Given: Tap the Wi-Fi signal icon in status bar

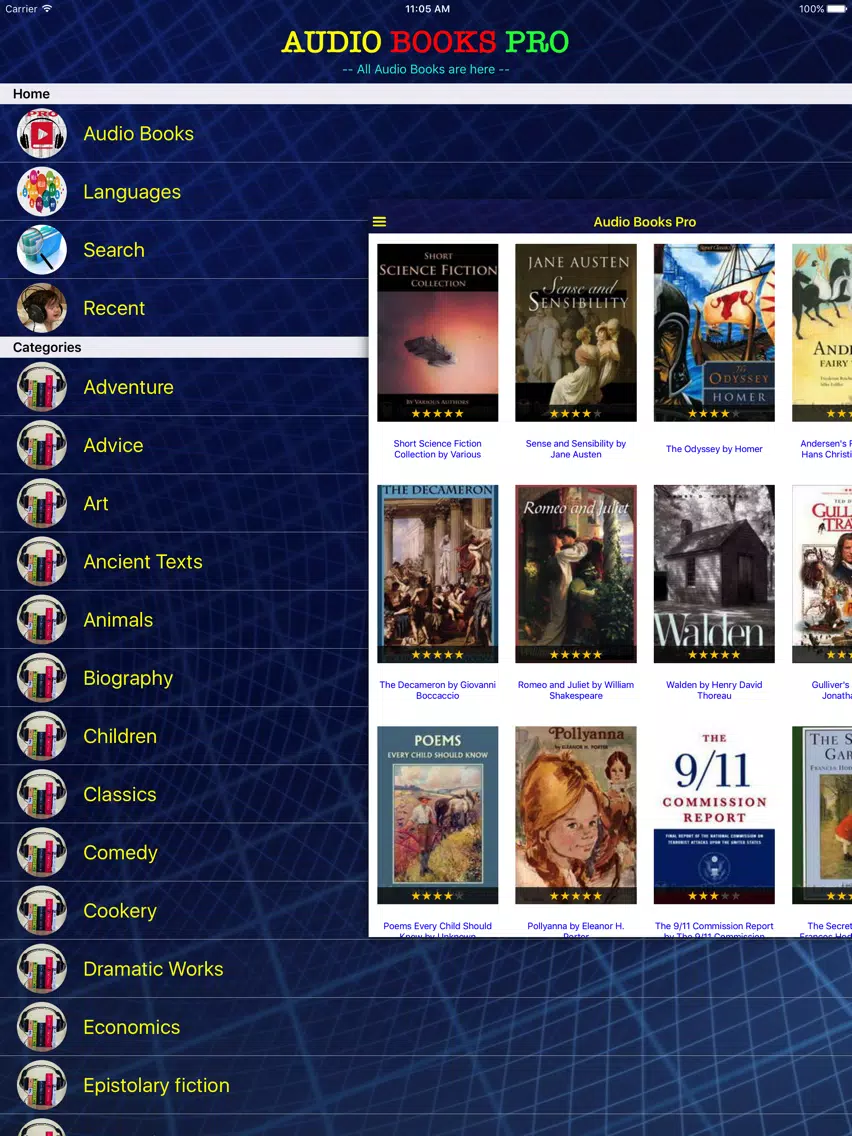Looking at the screenshot, I should pyautogui.click(x=47, y=9).
